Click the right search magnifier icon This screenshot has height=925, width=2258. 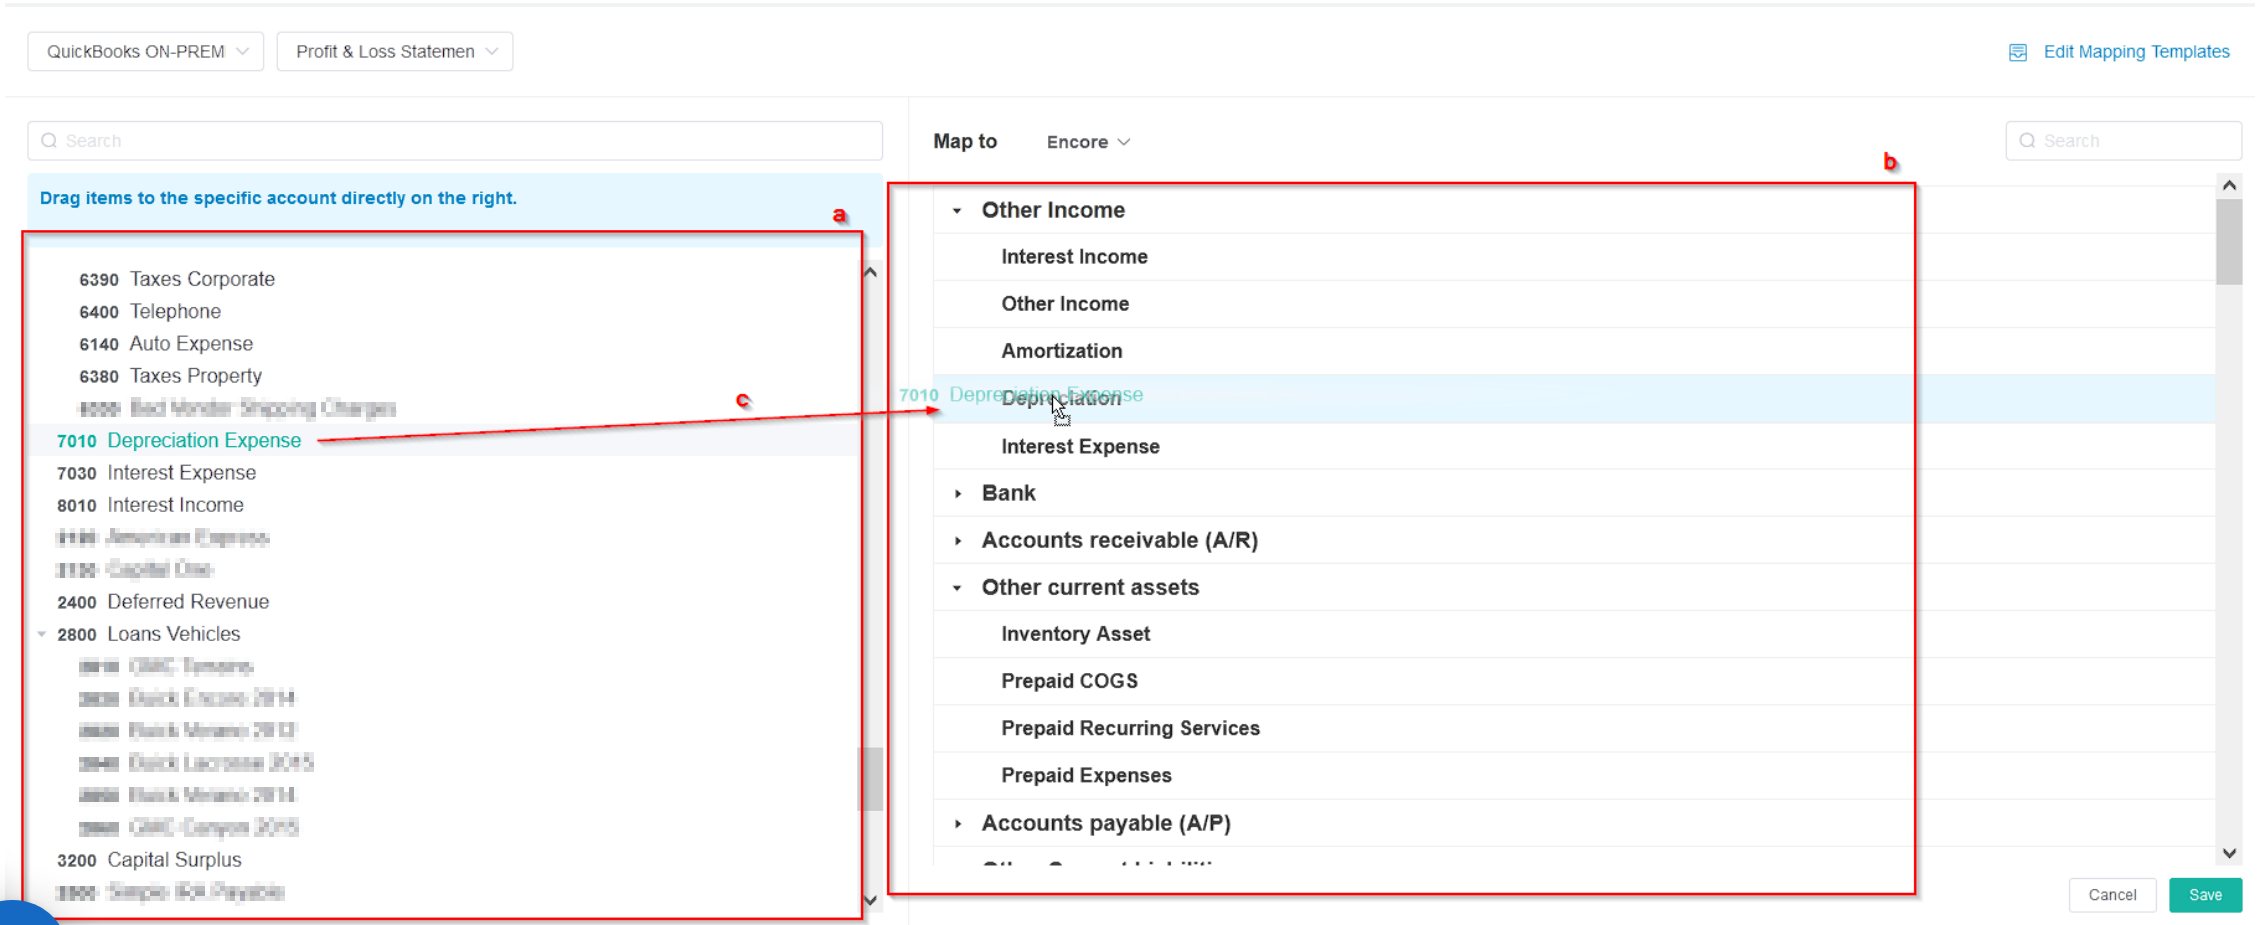click(2027, 141)
